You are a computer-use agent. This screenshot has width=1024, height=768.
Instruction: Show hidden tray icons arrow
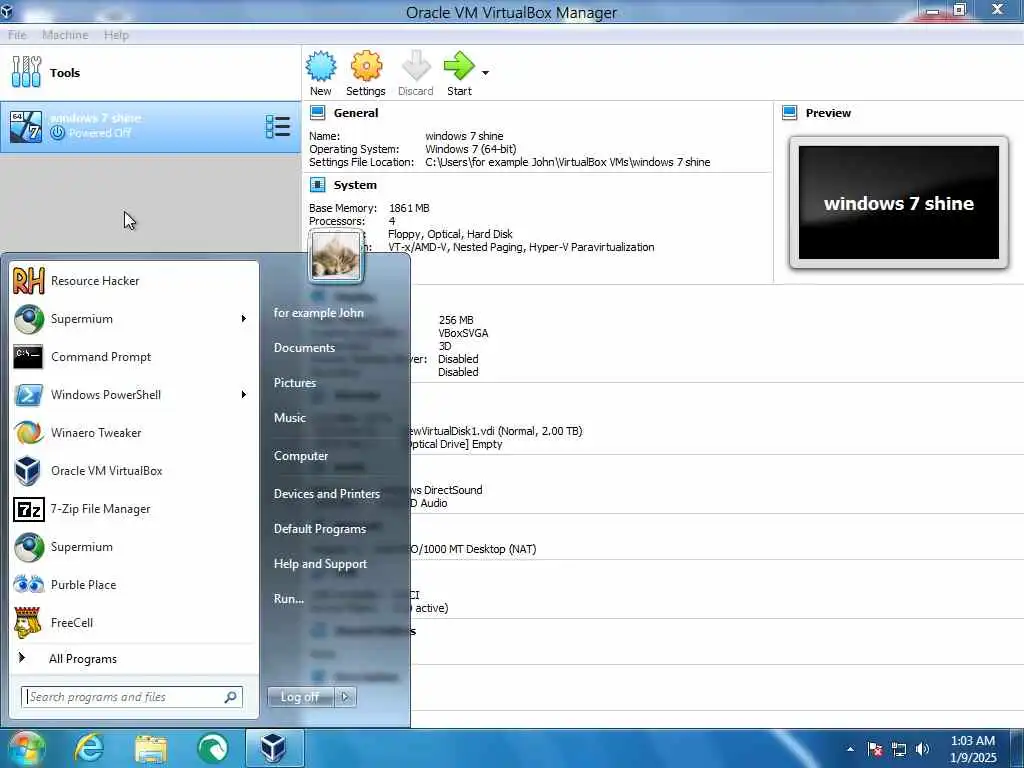pyautogui.click(x=850, y=749)
